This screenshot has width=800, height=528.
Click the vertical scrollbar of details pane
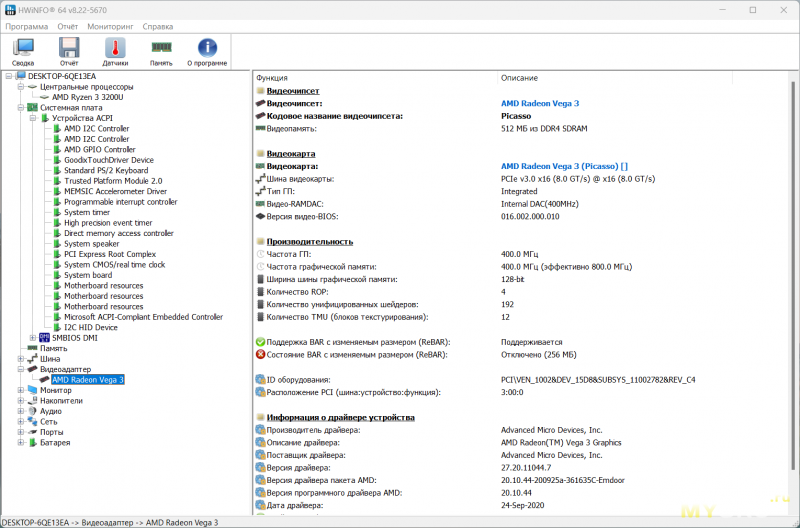793,275
